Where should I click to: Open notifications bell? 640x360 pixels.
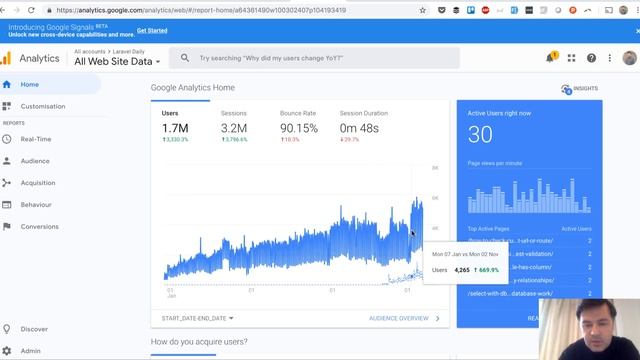(551, 58)
